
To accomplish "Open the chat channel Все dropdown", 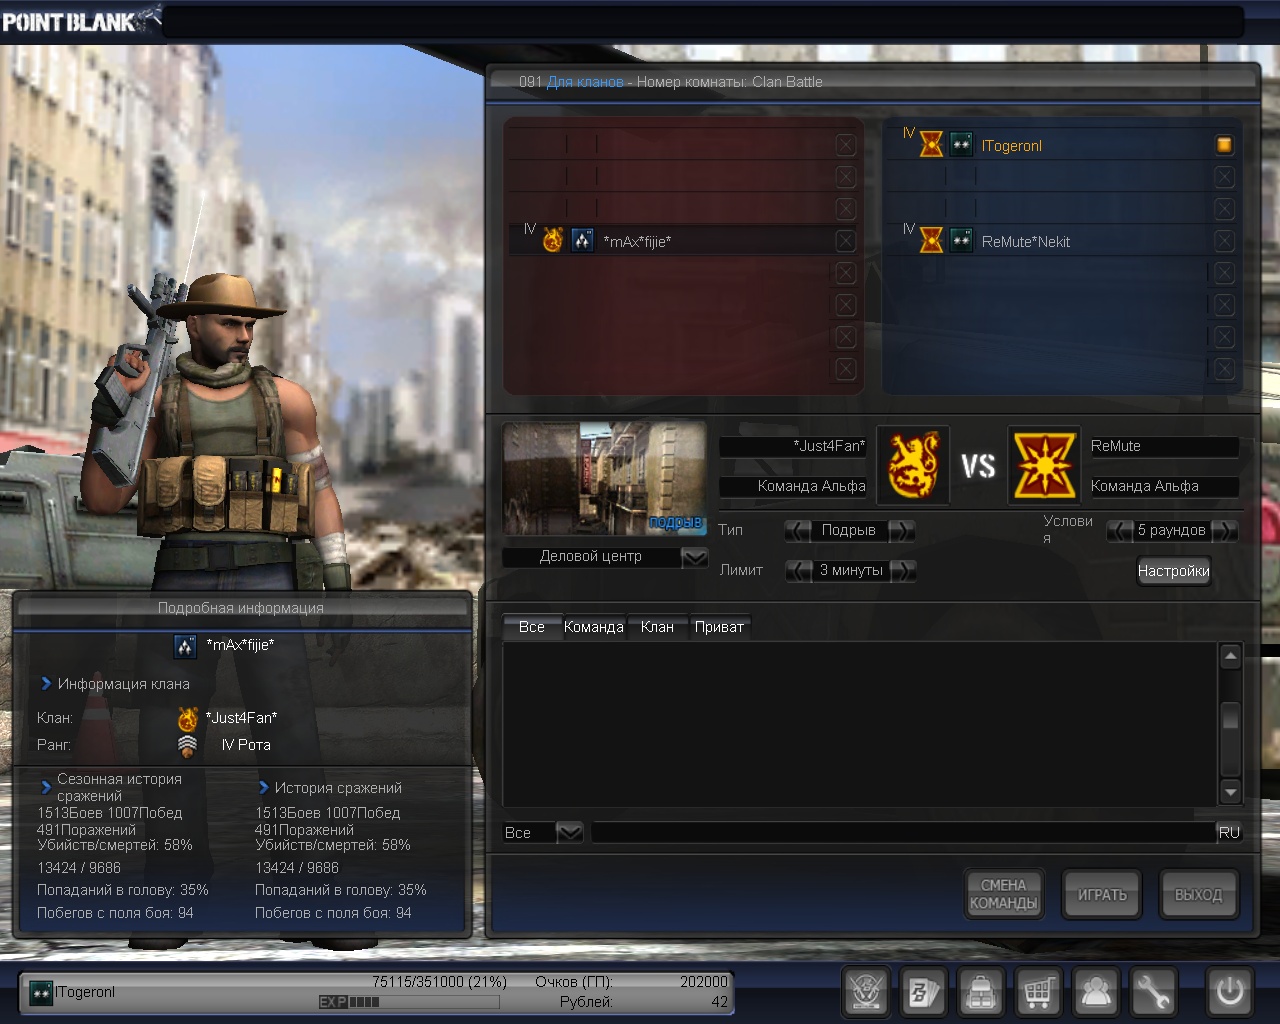I will [569, 832].
